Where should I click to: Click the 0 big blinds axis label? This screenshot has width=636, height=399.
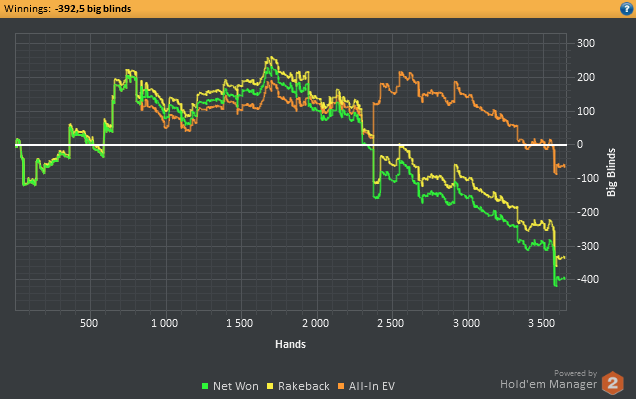(580, 144)
